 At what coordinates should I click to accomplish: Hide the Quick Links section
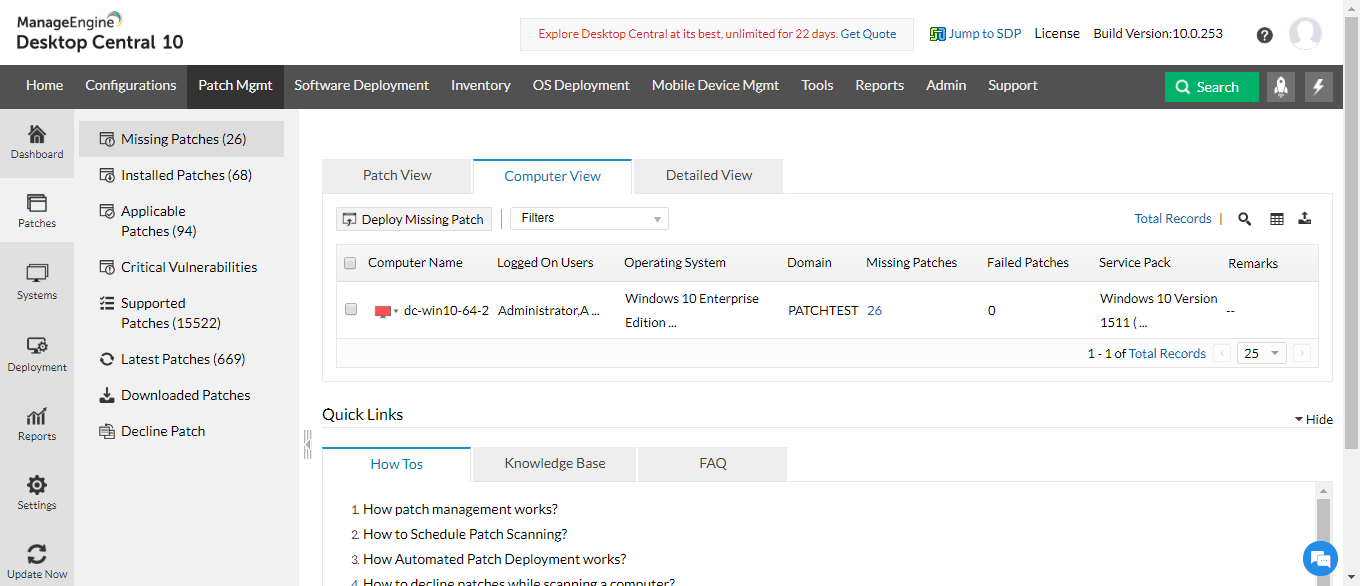pos(1313,419)
